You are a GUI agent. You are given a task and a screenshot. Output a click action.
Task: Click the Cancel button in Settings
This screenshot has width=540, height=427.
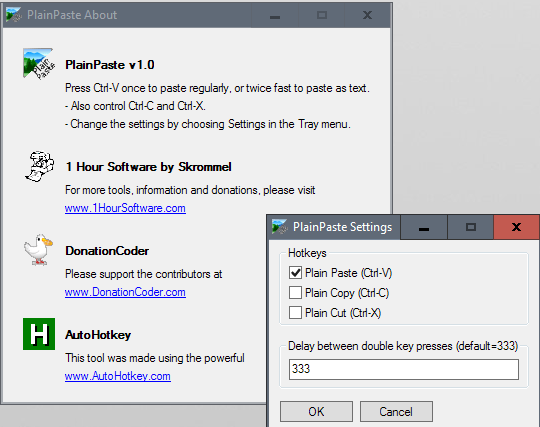pyautogui.click(x=396, y=412)
